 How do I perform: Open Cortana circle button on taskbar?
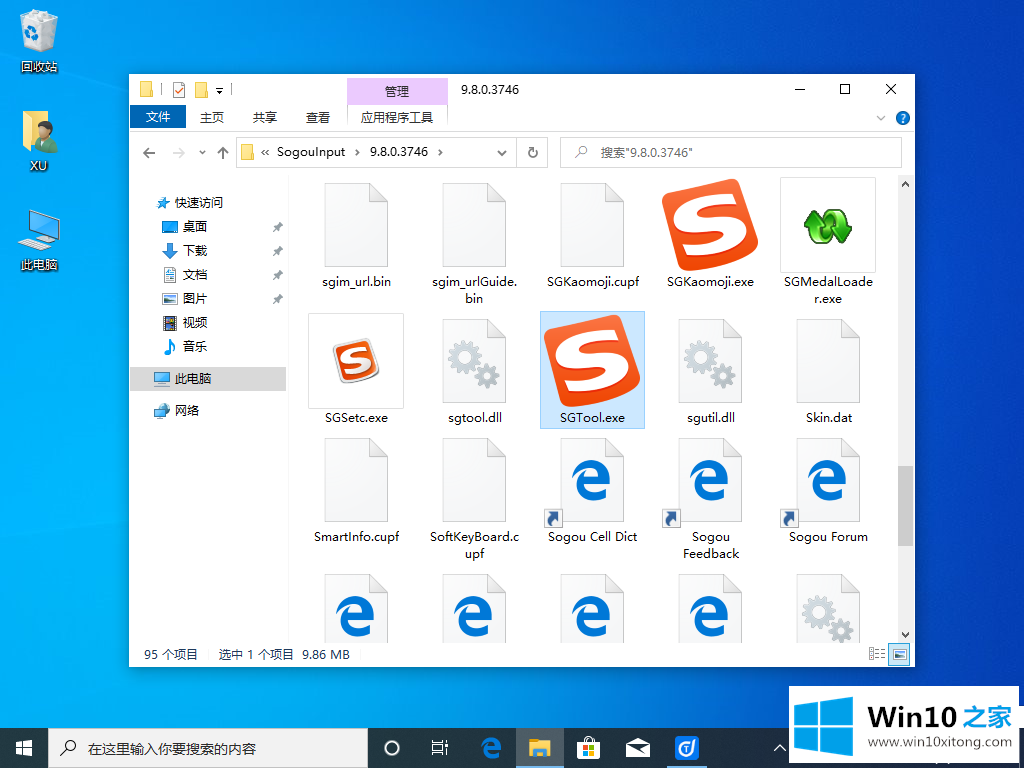pos(391,748)
